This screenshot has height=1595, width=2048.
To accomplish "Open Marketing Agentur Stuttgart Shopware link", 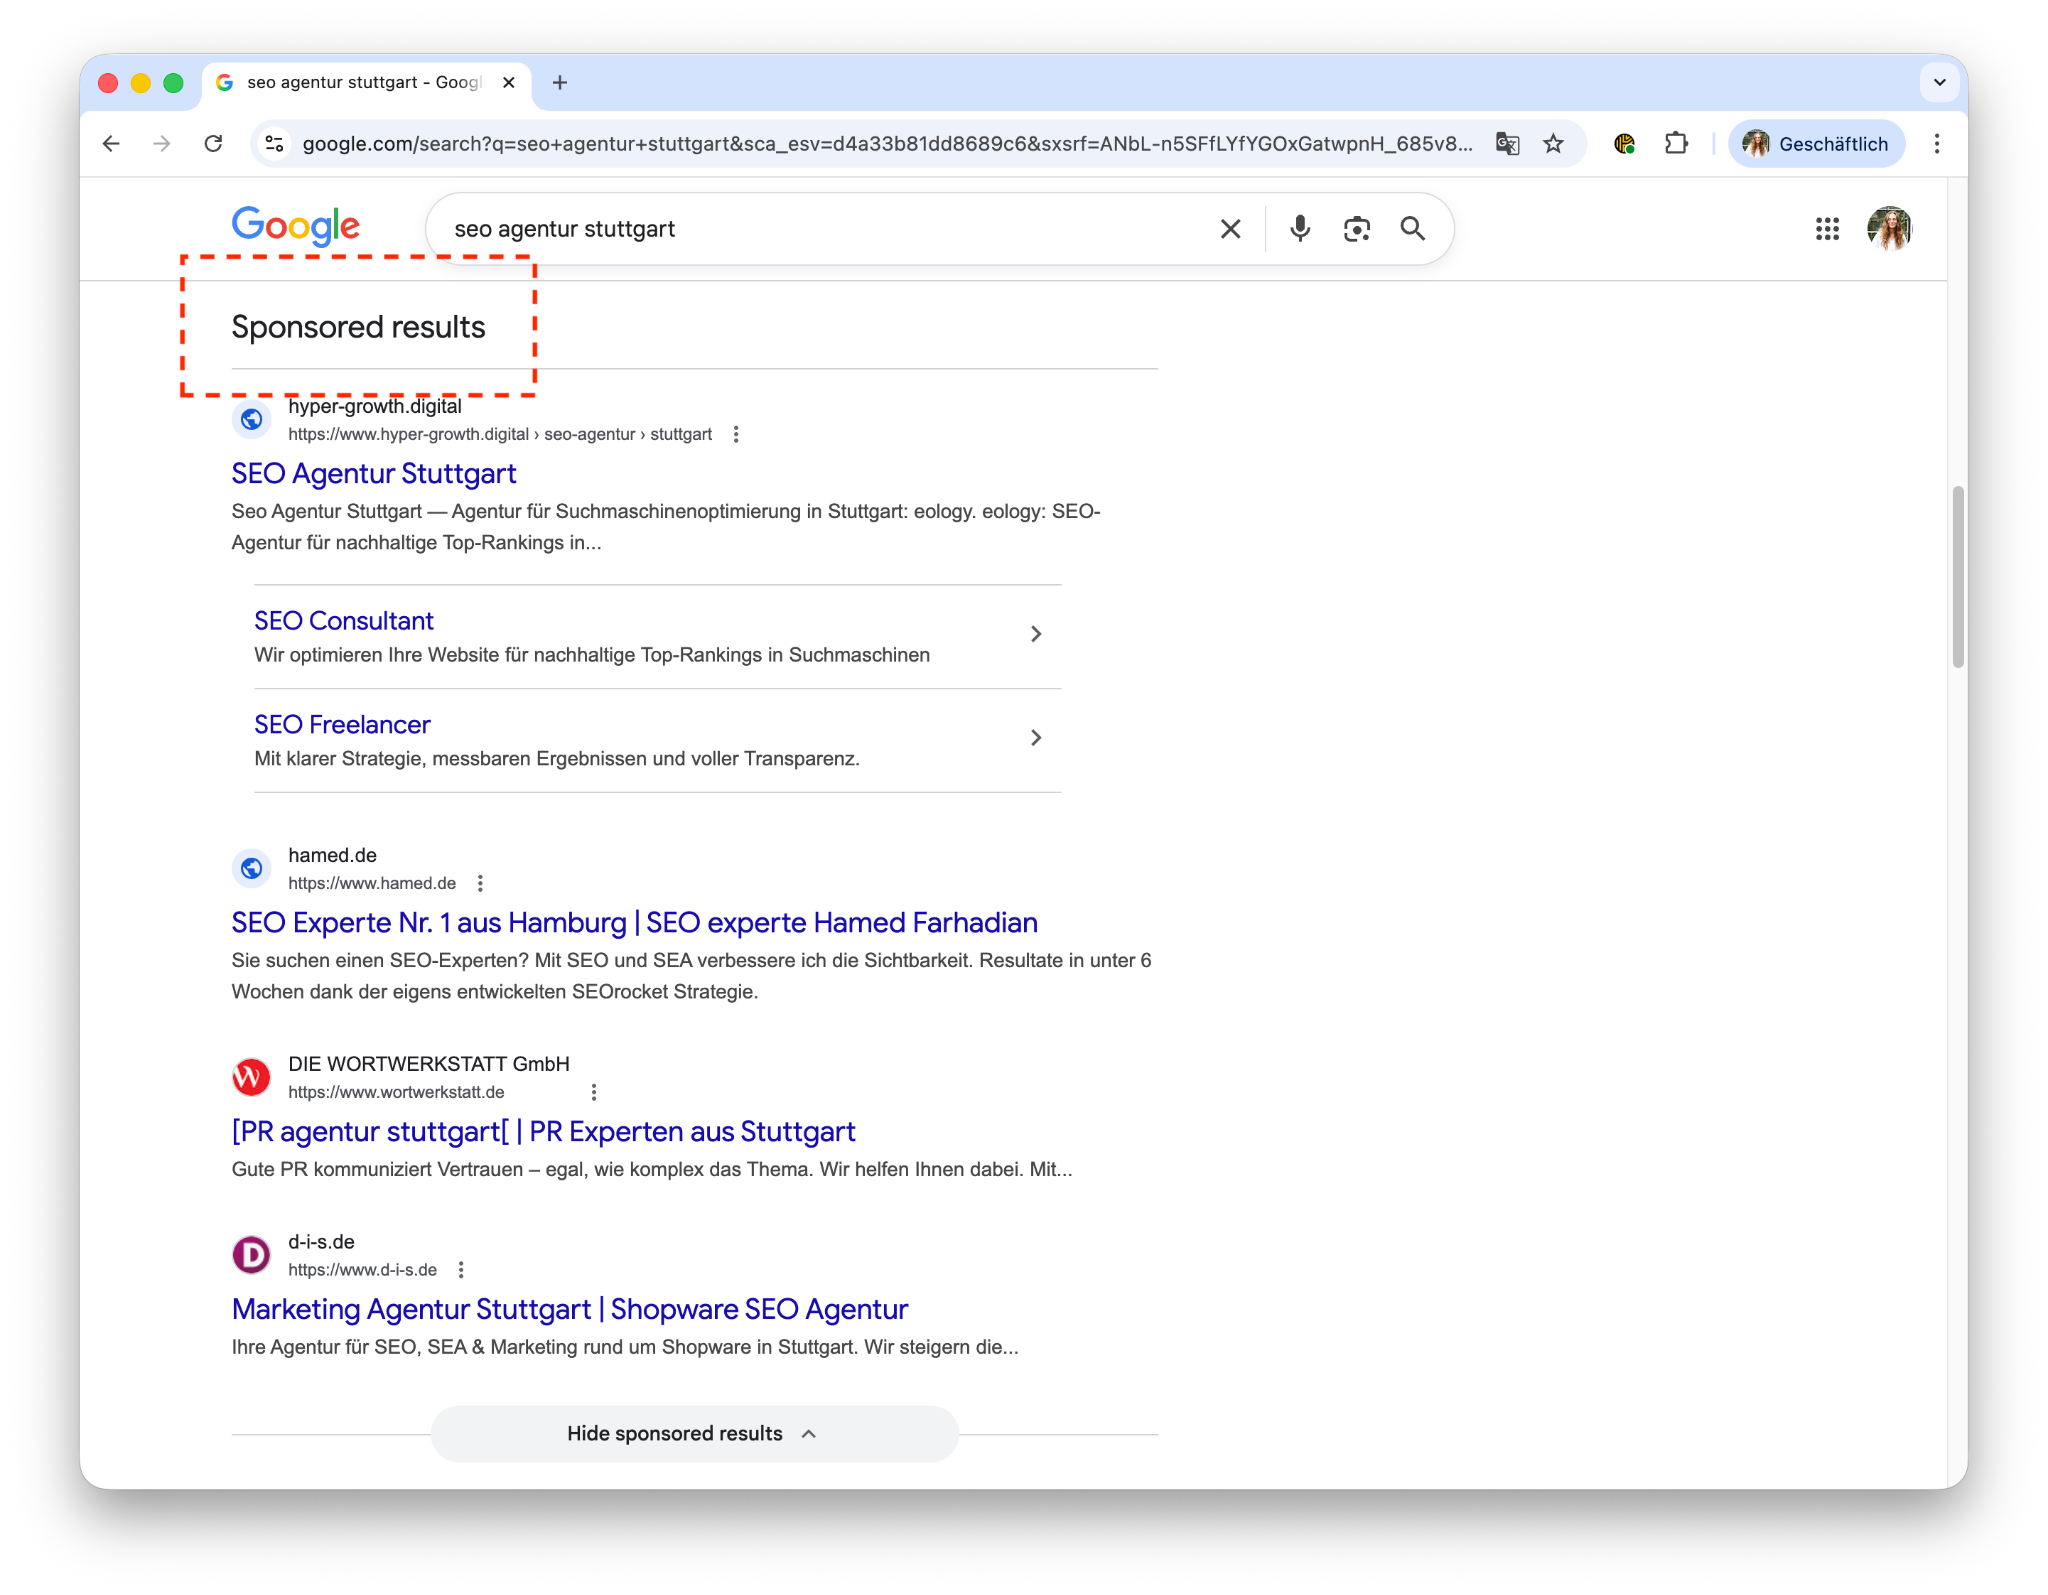I will [x=569, y=1309].
